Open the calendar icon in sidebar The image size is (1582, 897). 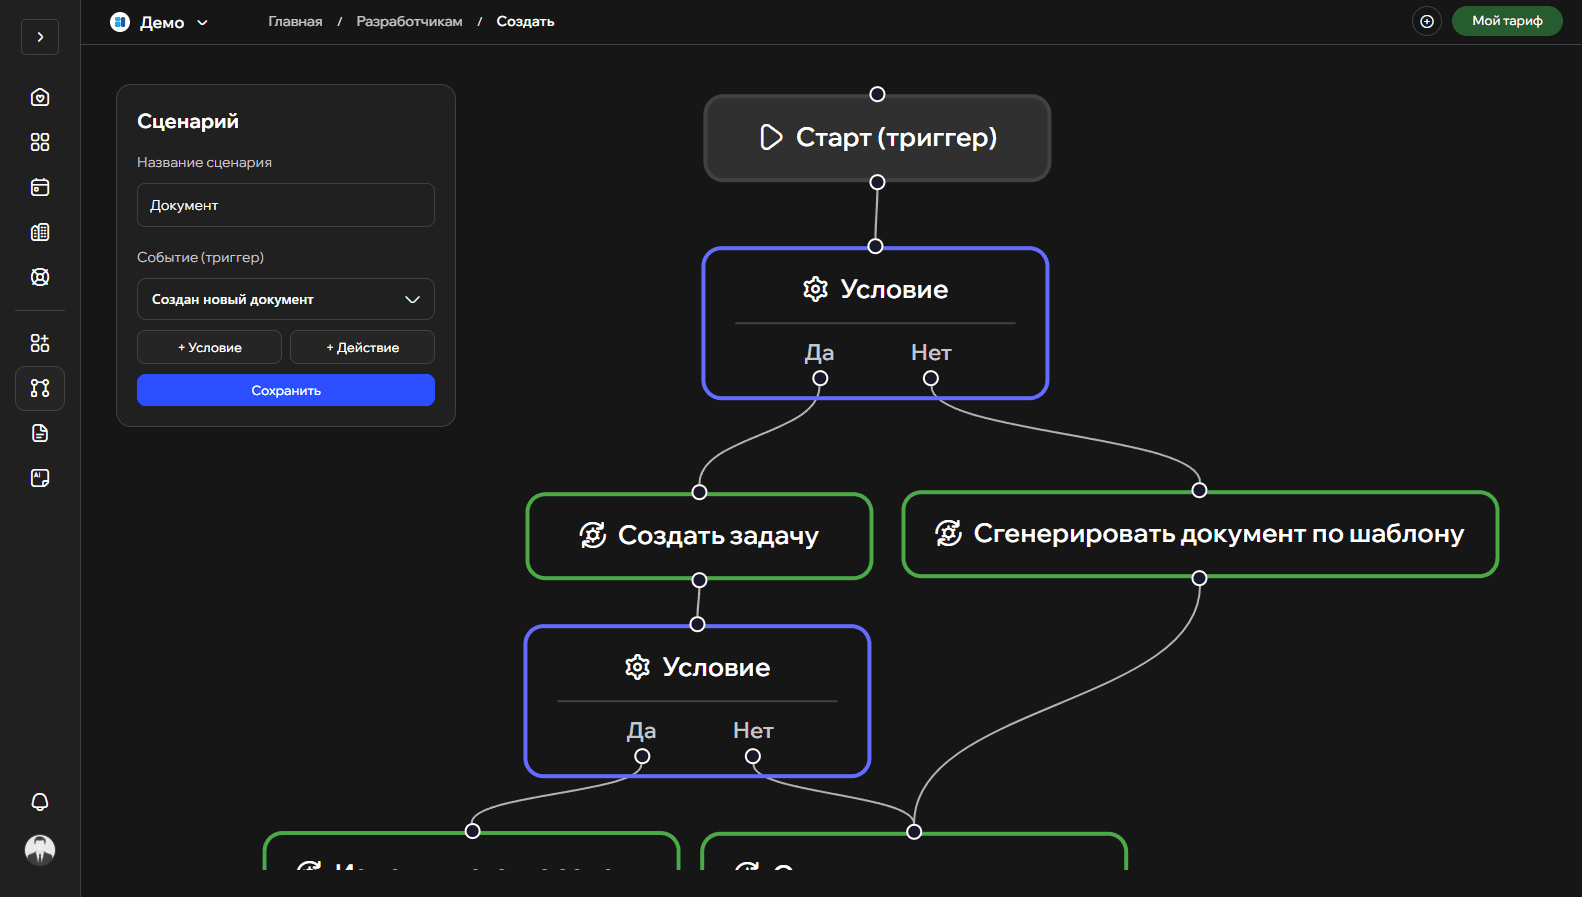pyautogui.click(x=40, y=187)
